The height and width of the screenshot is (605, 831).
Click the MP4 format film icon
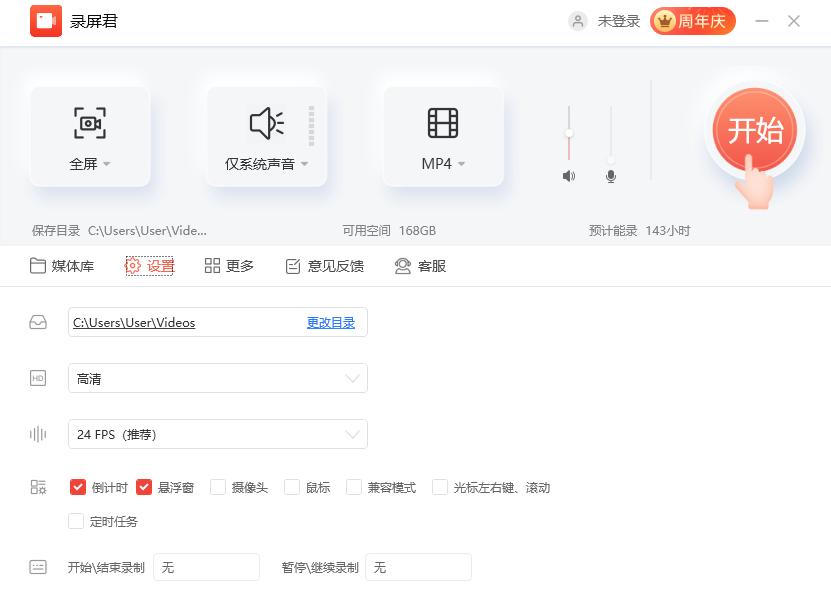(x=442, y=121)
